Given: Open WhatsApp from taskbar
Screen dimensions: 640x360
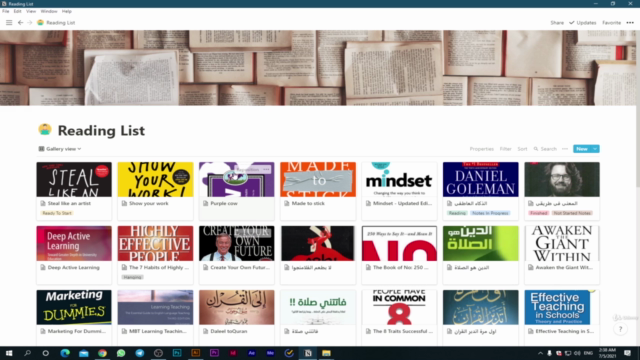Looking at the screenshot, I should (x=121, y=353).
